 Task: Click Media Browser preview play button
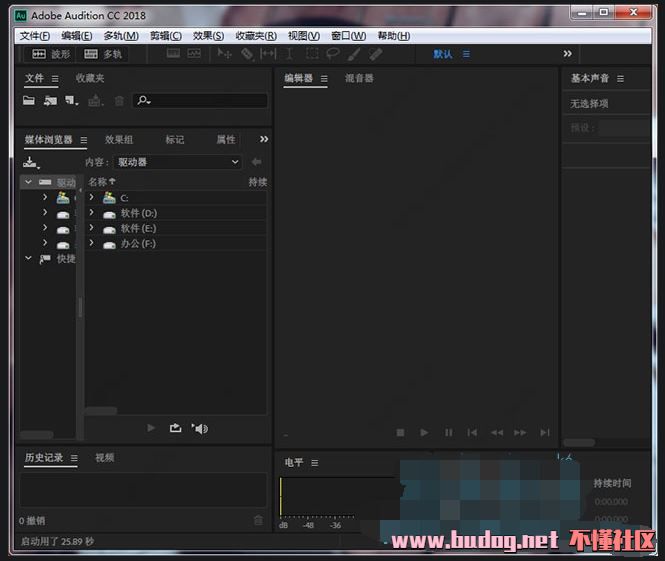151,428
